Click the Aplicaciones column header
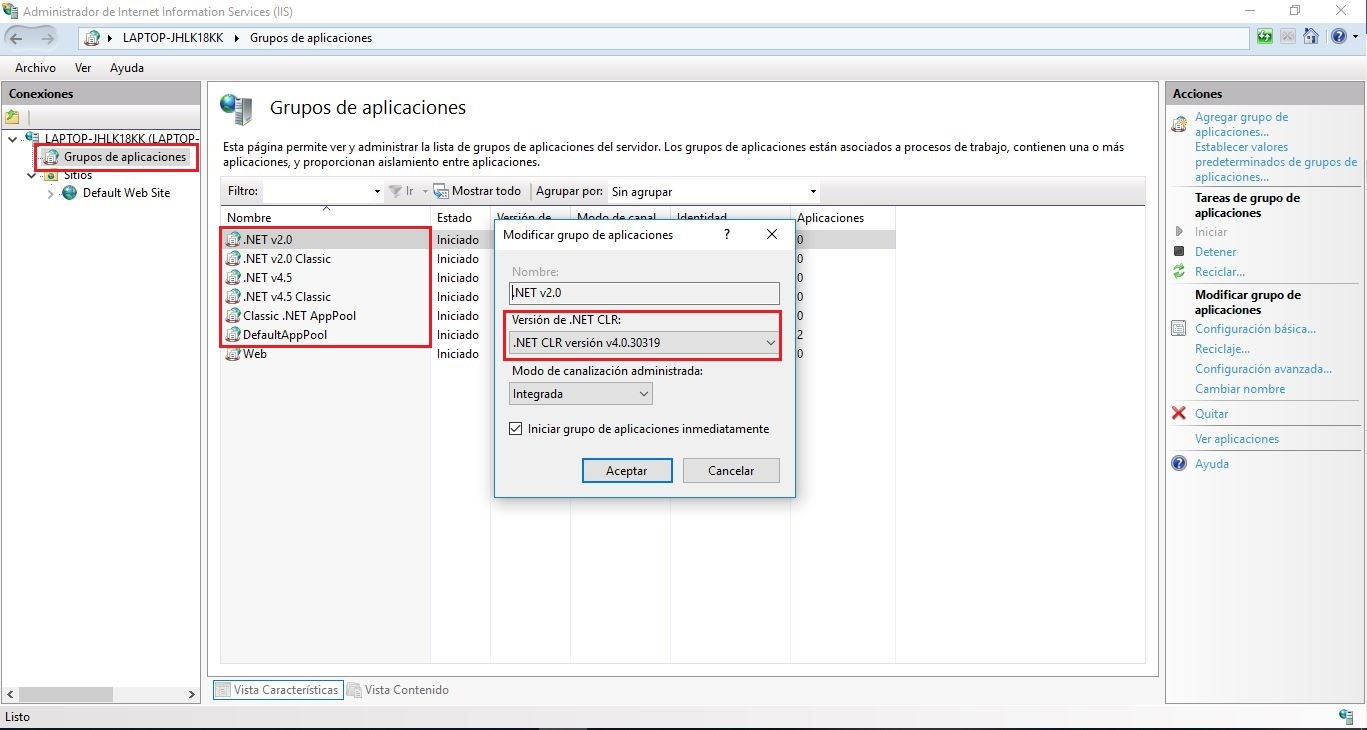Screen dimensions: 1367x730 tap(842, 217)
